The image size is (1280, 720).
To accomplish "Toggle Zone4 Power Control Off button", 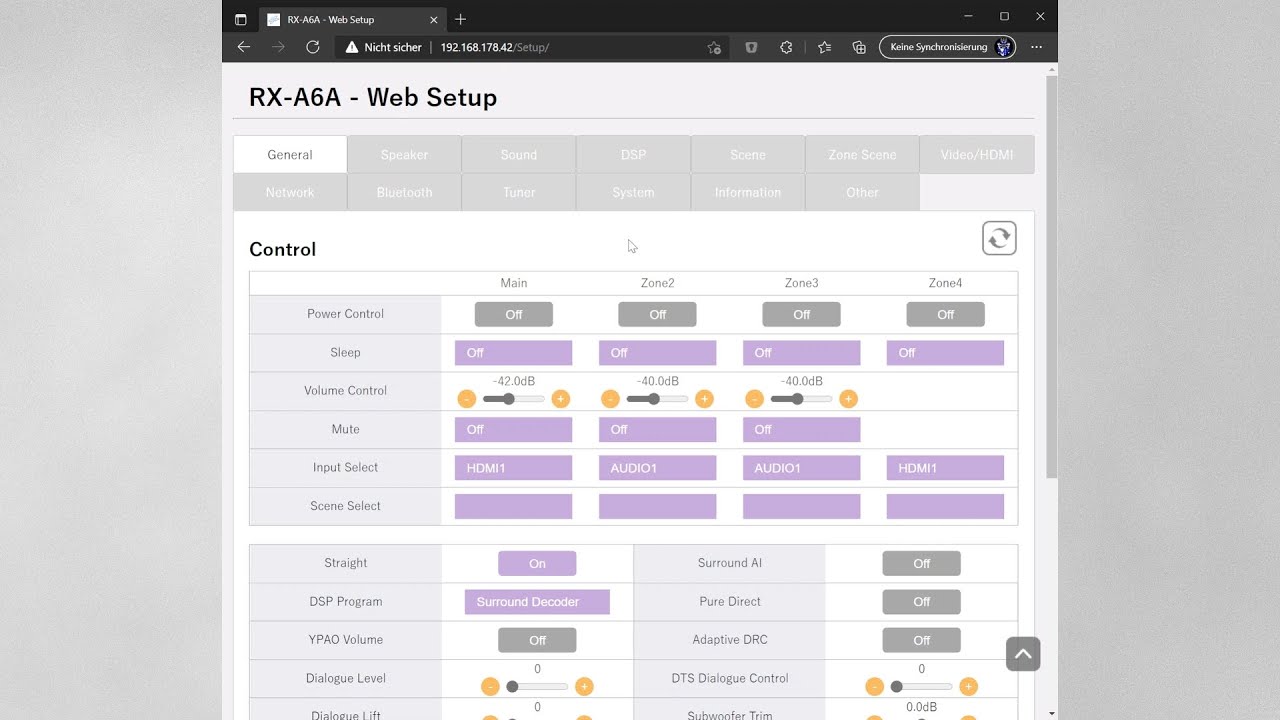I will [x=946, y=314].
